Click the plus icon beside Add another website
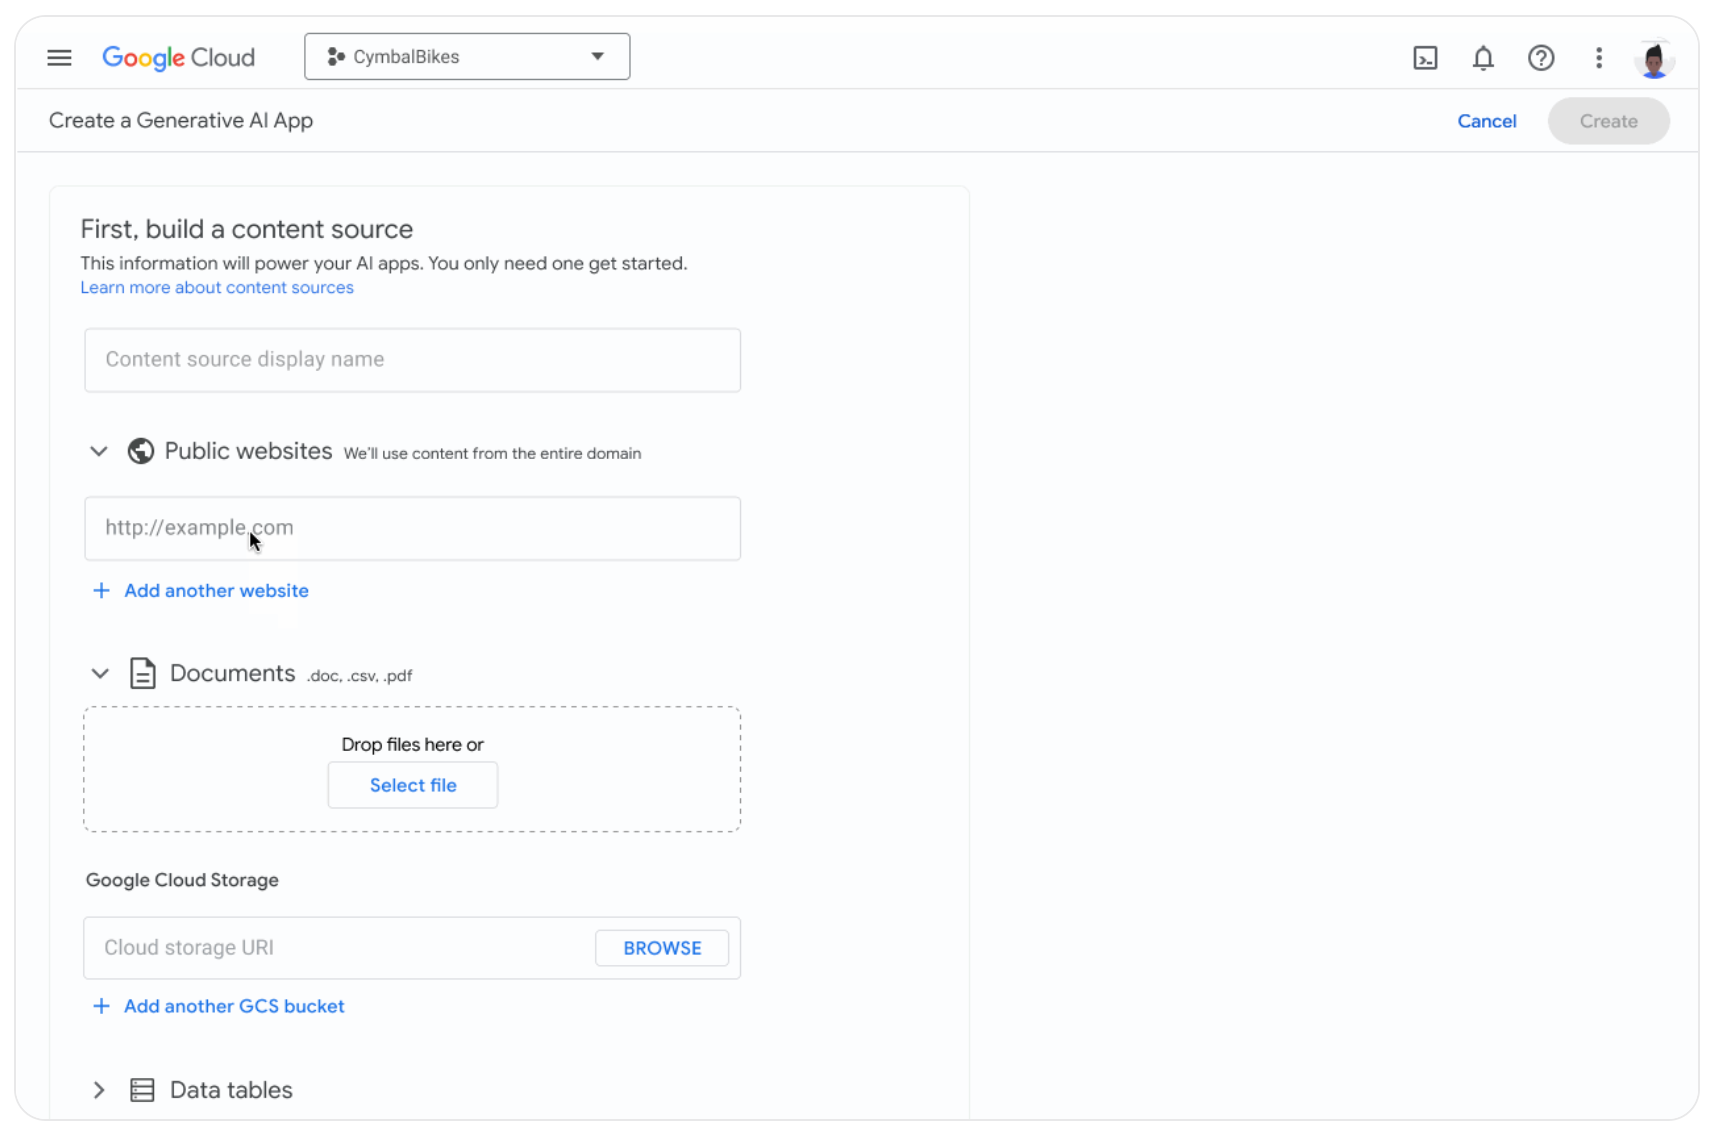The image size is (1714, 1130). (x=101, y=591)
